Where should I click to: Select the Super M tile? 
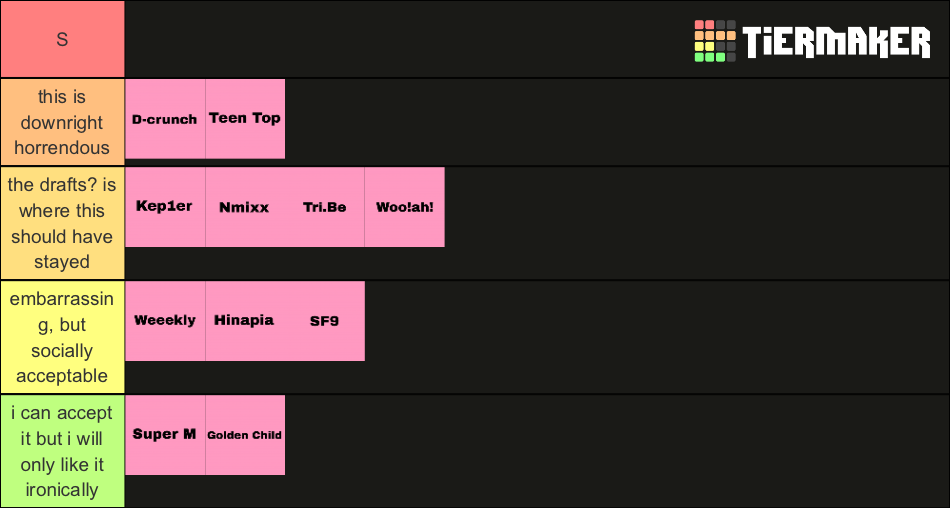coord(165,435)
